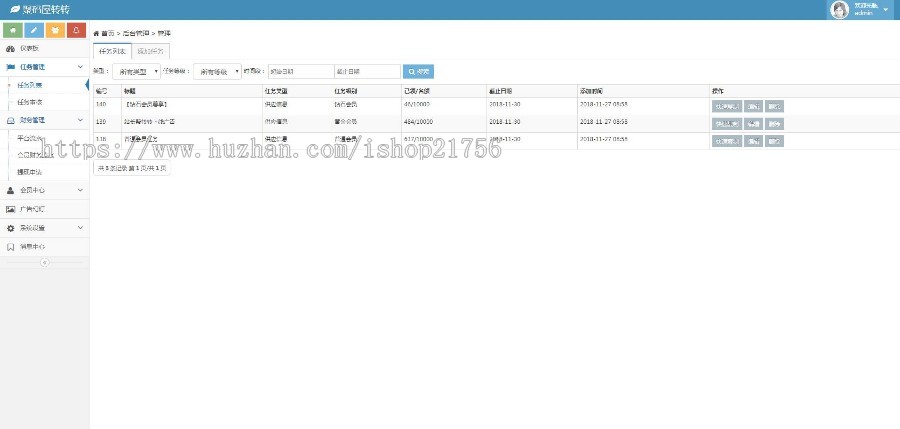Image resolution: width=900 pixels, height=429 pixels.
Task: Click the 标题 title column header
Action: pyautogui.click(x=130, y=91)
